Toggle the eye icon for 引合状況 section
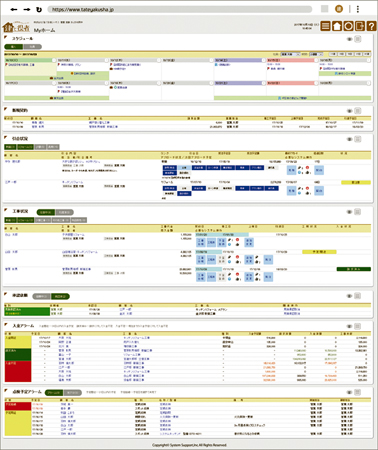Viewport: 378px width, 450px height. (x=349, y=139)
